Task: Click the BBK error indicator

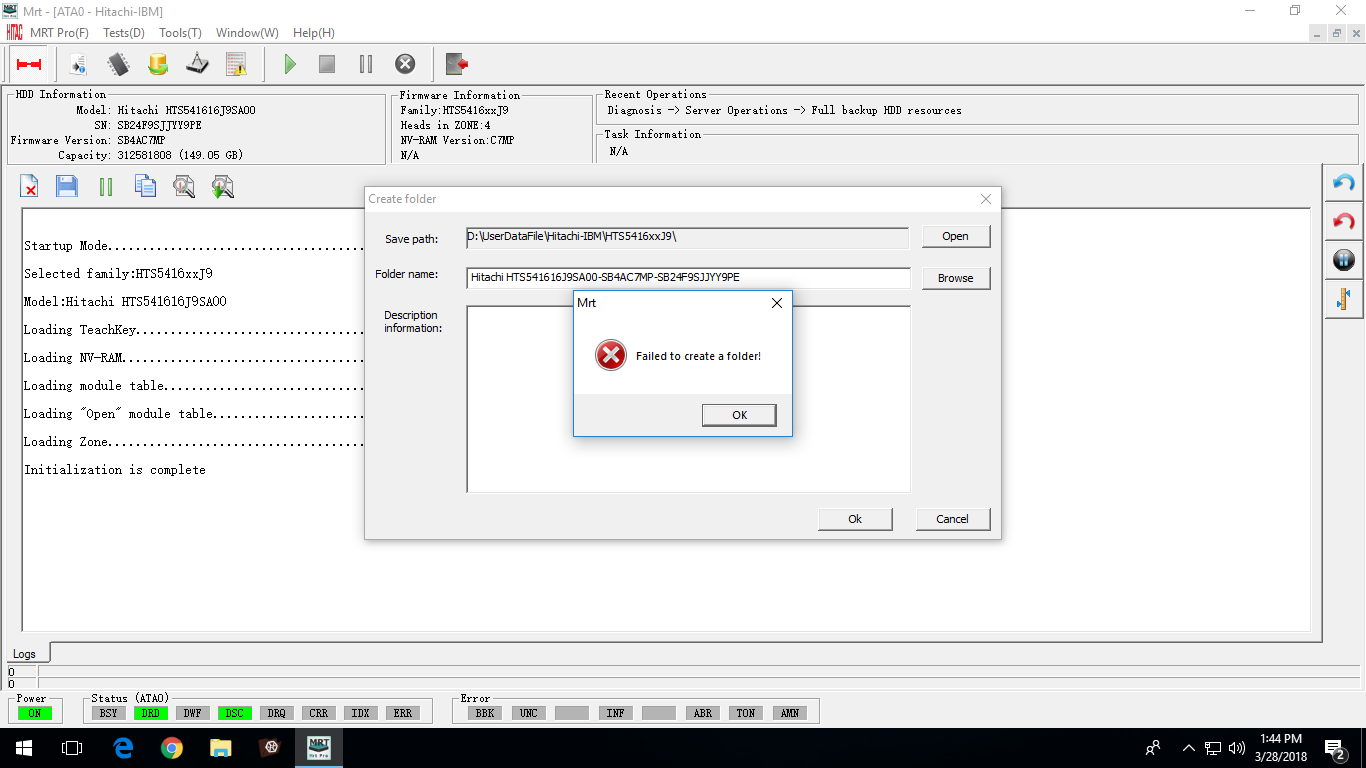Action: click(485, 713)
